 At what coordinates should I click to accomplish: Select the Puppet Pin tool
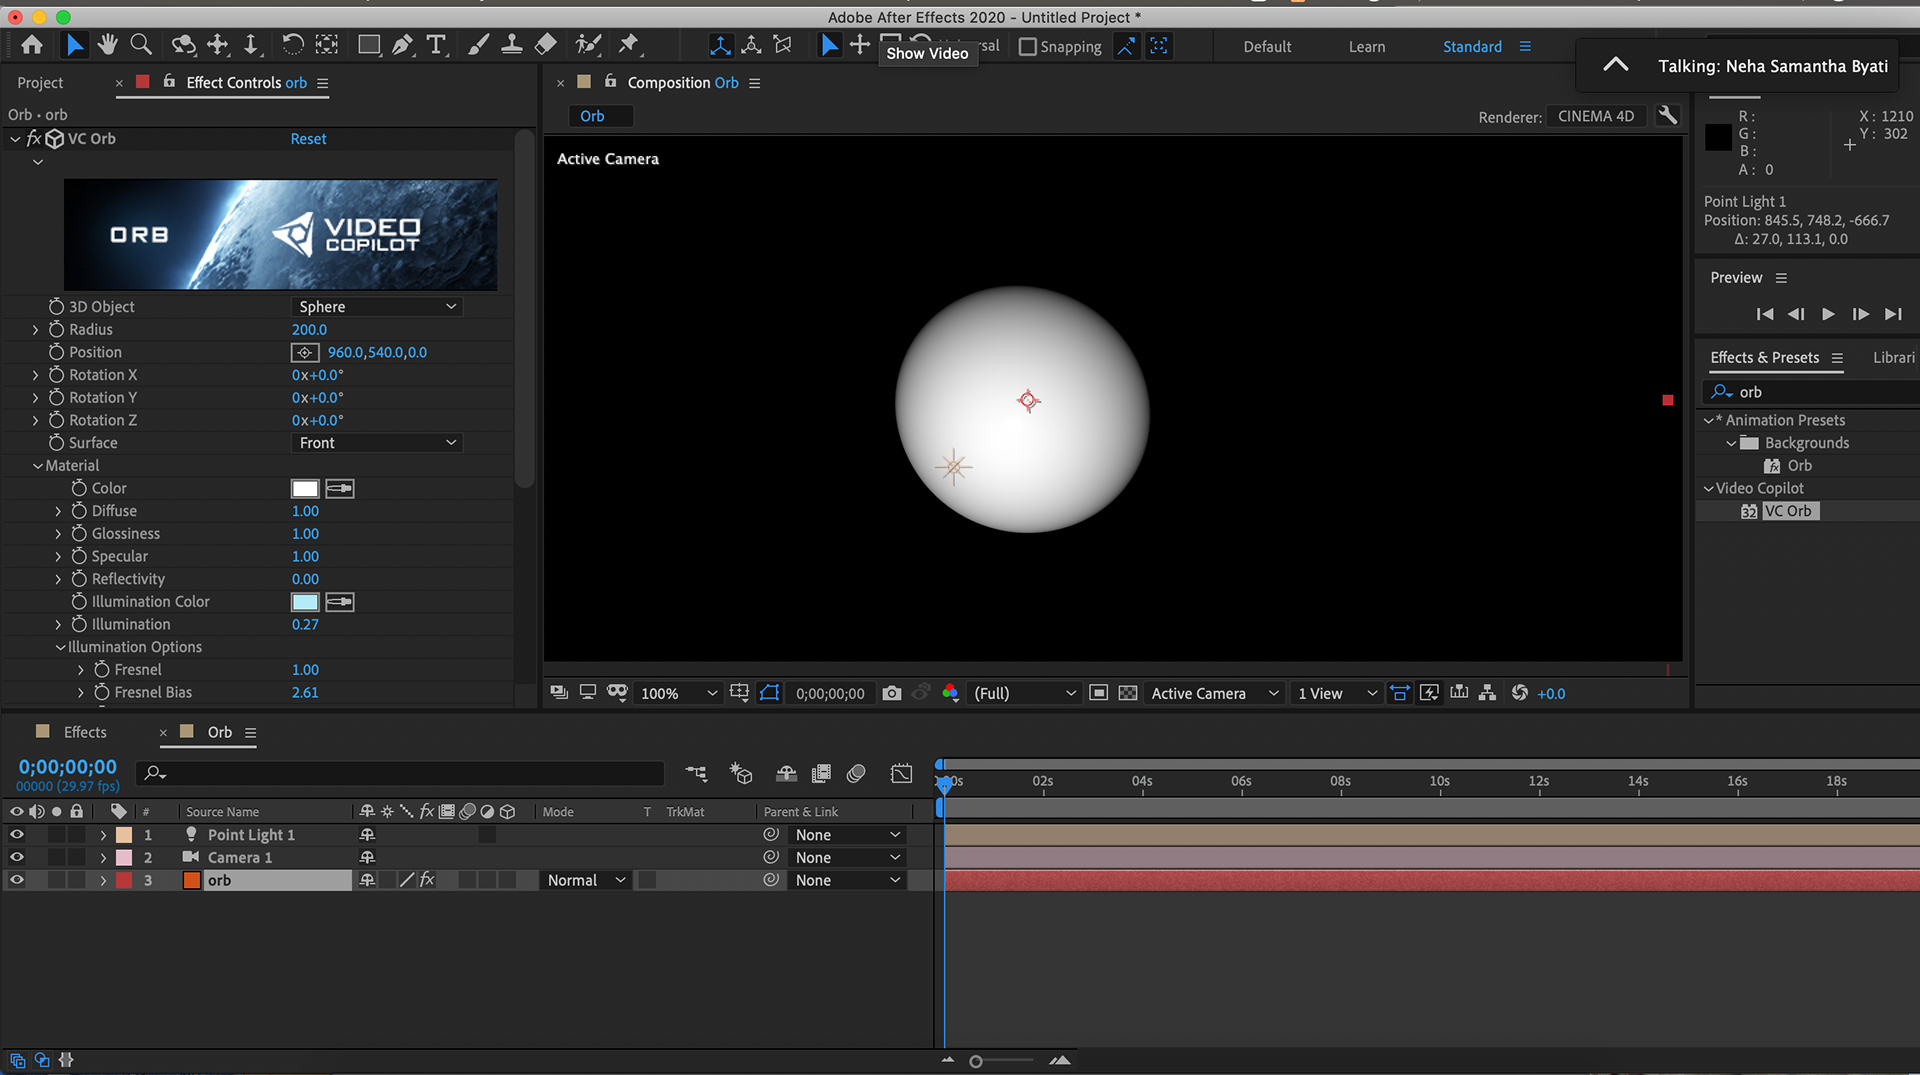pos(628,45)
